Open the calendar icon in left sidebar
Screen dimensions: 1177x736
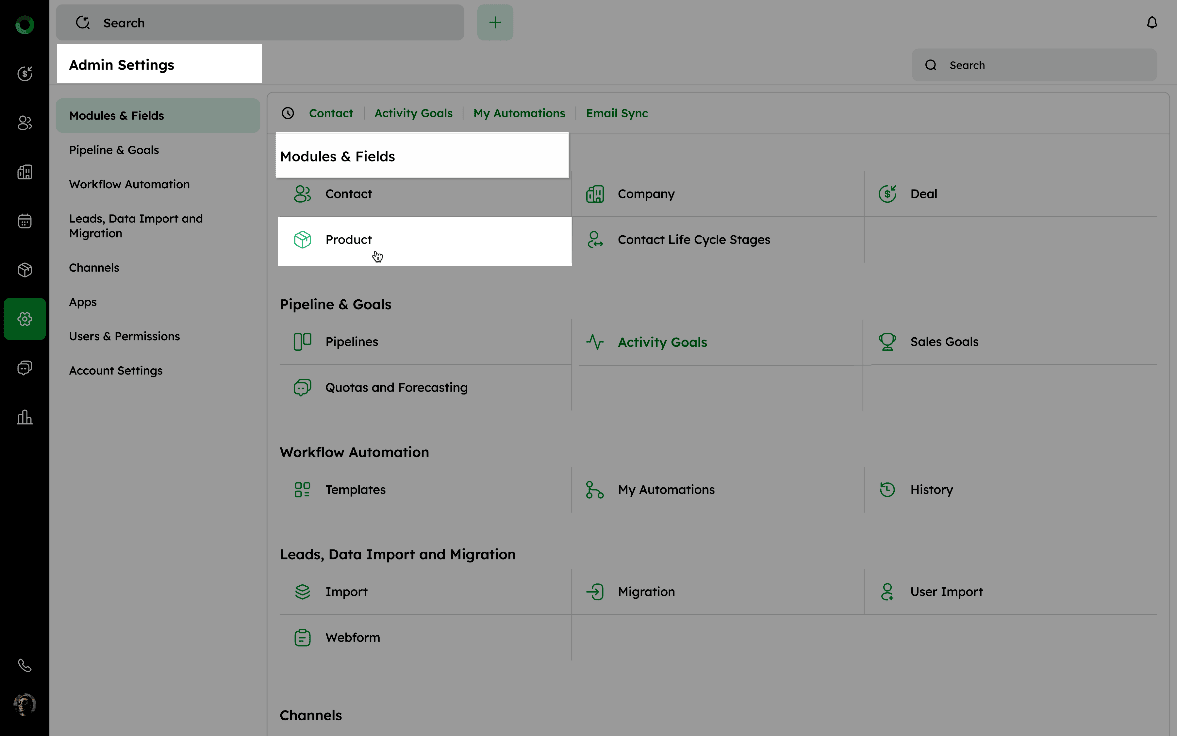[x=25, y=221]
